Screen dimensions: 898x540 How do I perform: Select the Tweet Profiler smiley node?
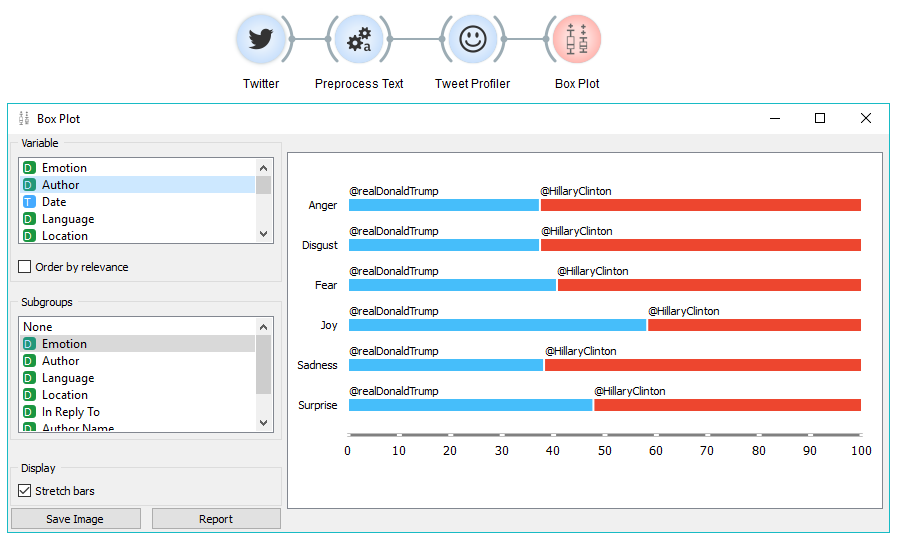point(472,40)
